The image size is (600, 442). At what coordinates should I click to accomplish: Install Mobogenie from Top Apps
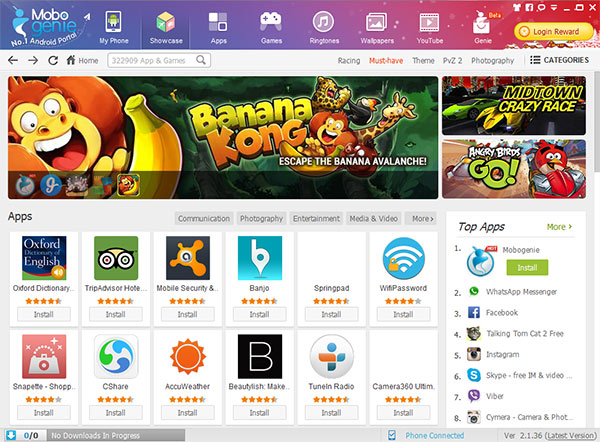(x=527, y=267)
